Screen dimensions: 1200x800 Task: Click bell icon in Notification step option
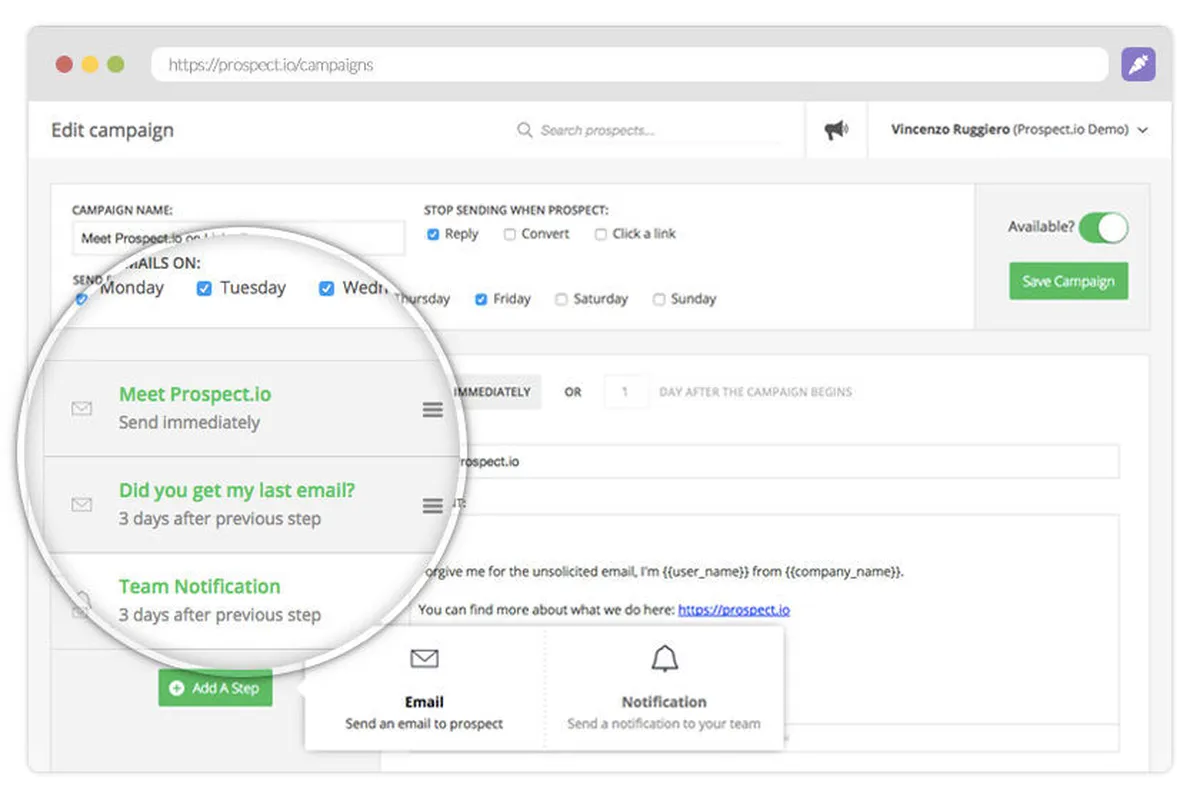(x=664, y=658)
